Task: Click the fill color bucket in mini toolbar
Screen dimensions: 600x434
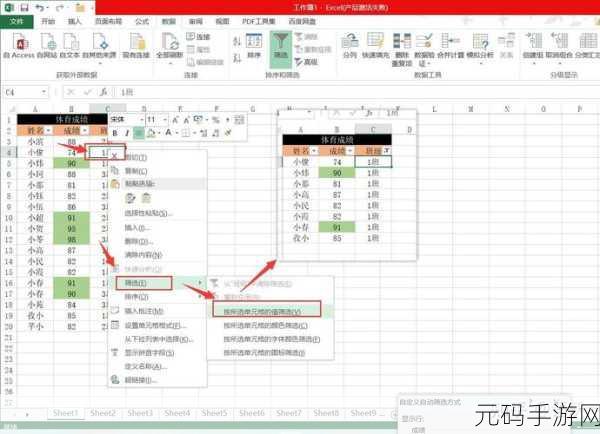Action: [152, 133]
